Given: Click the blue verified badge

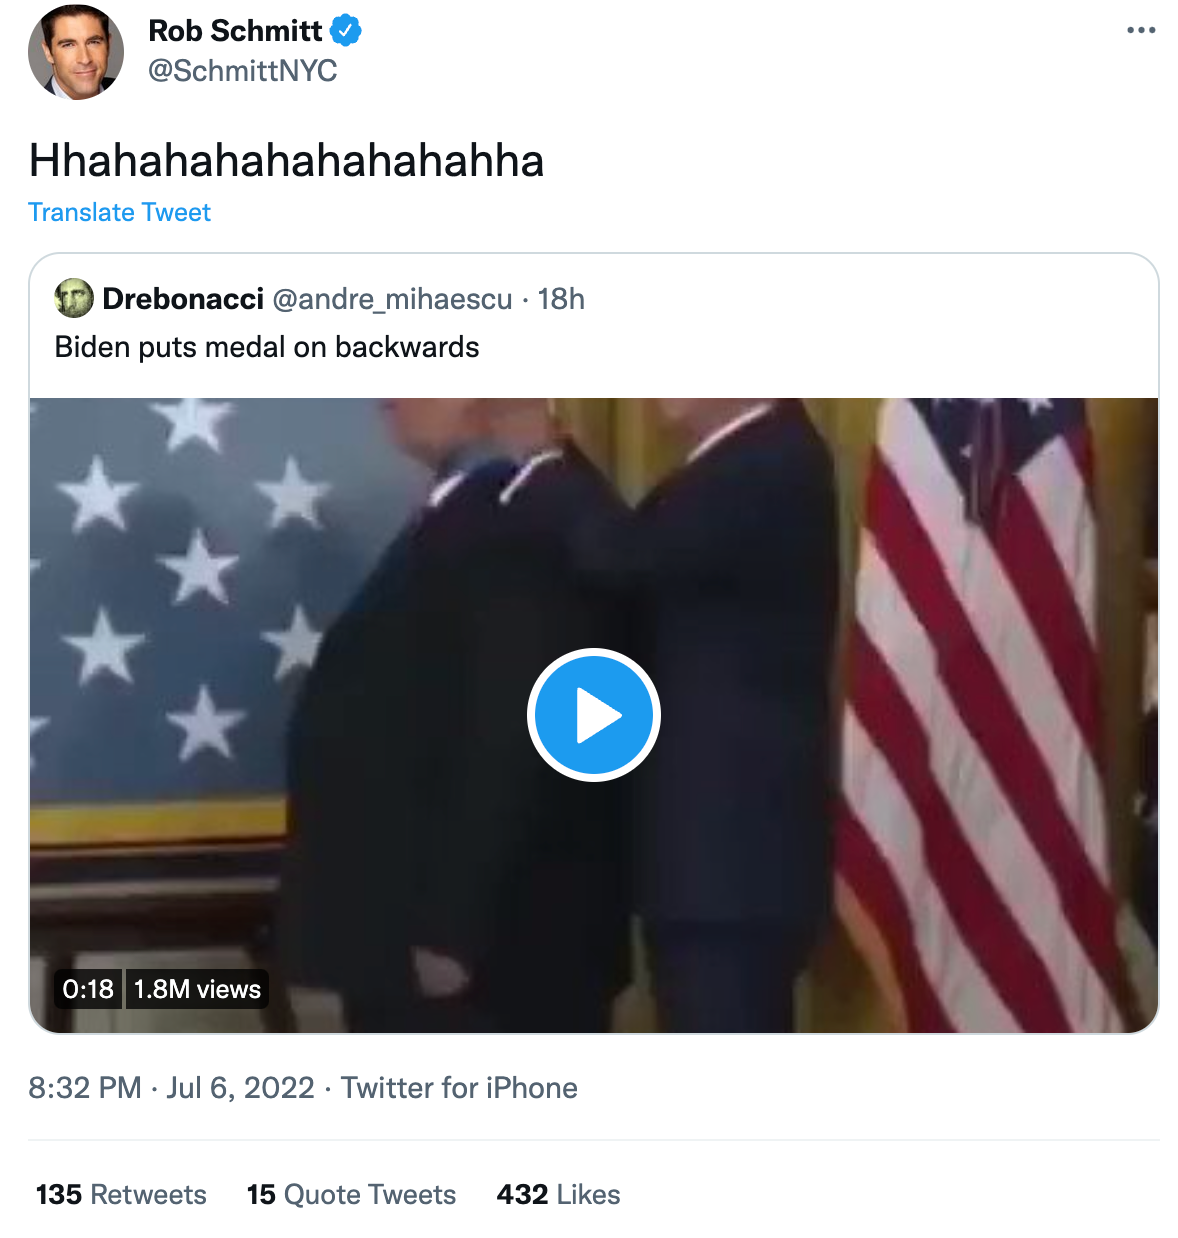Looking at the screenshot, I should click(x=345, y=31).
